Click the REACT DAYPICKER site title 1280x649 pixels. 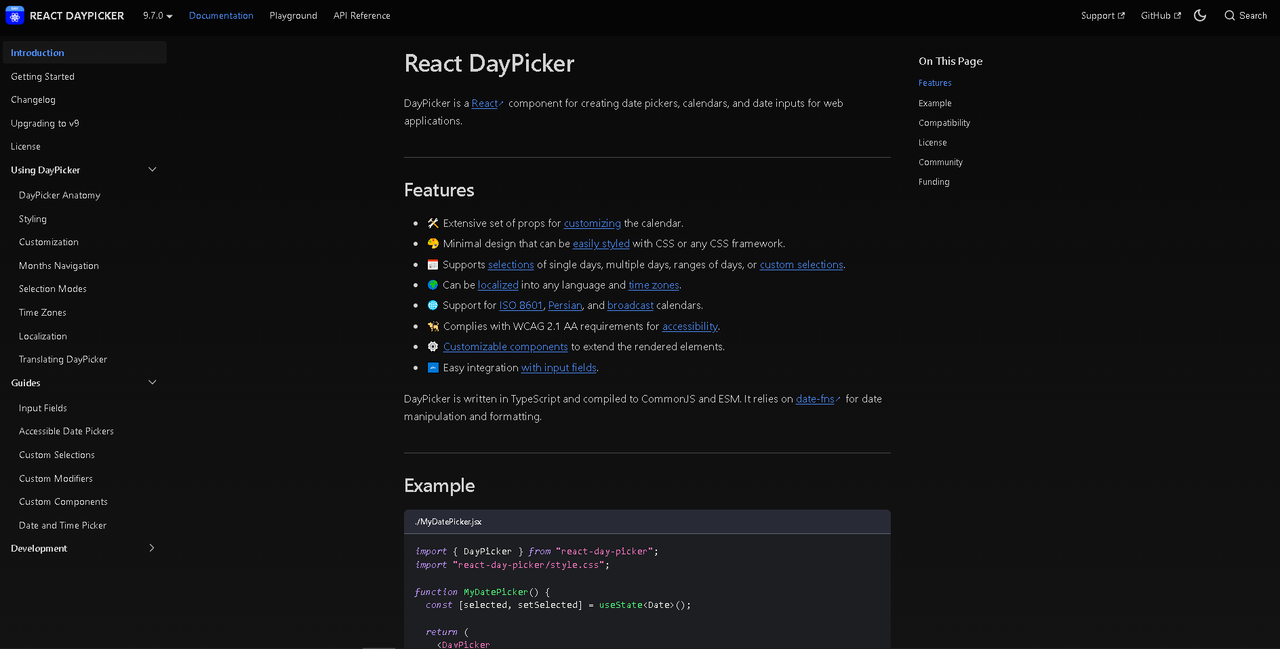point(78,16)
